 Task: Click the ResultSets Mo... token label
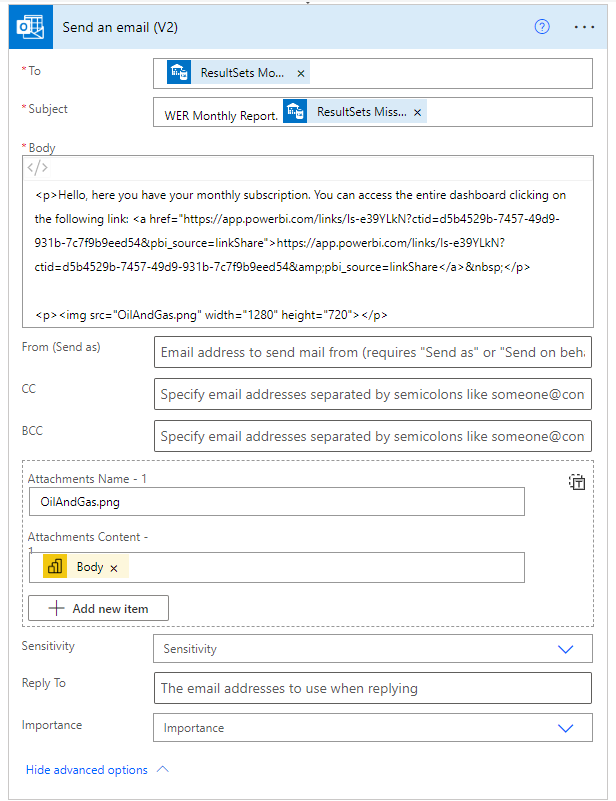(242, 73)
